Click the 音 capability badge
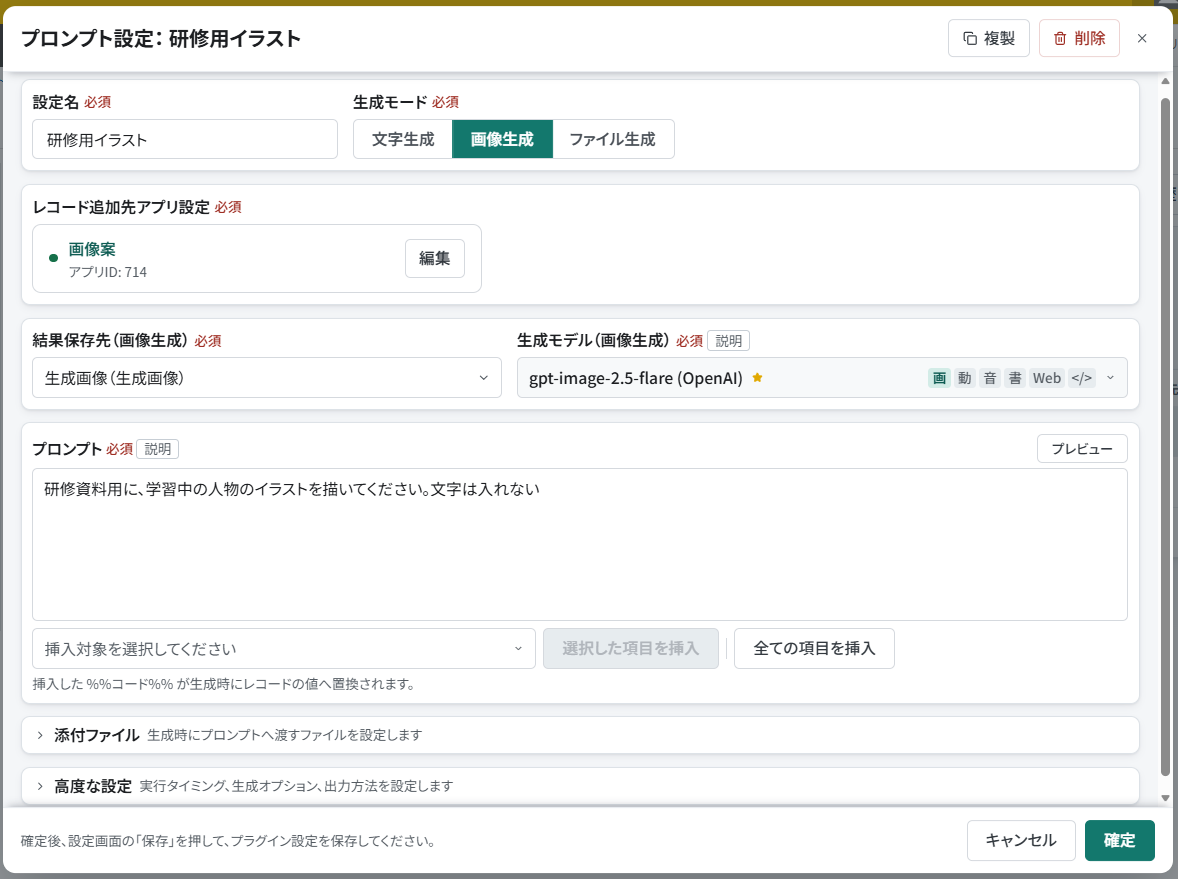 990,378
